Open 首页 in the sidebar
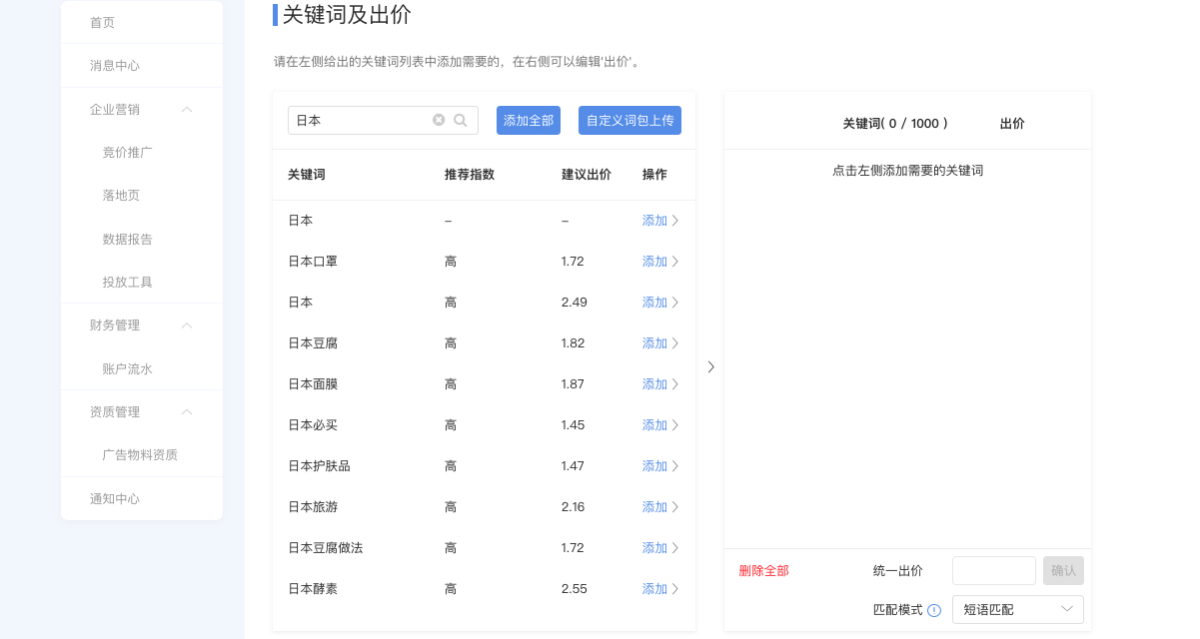This screenshot has height=639, width=1200. (102, 22)
